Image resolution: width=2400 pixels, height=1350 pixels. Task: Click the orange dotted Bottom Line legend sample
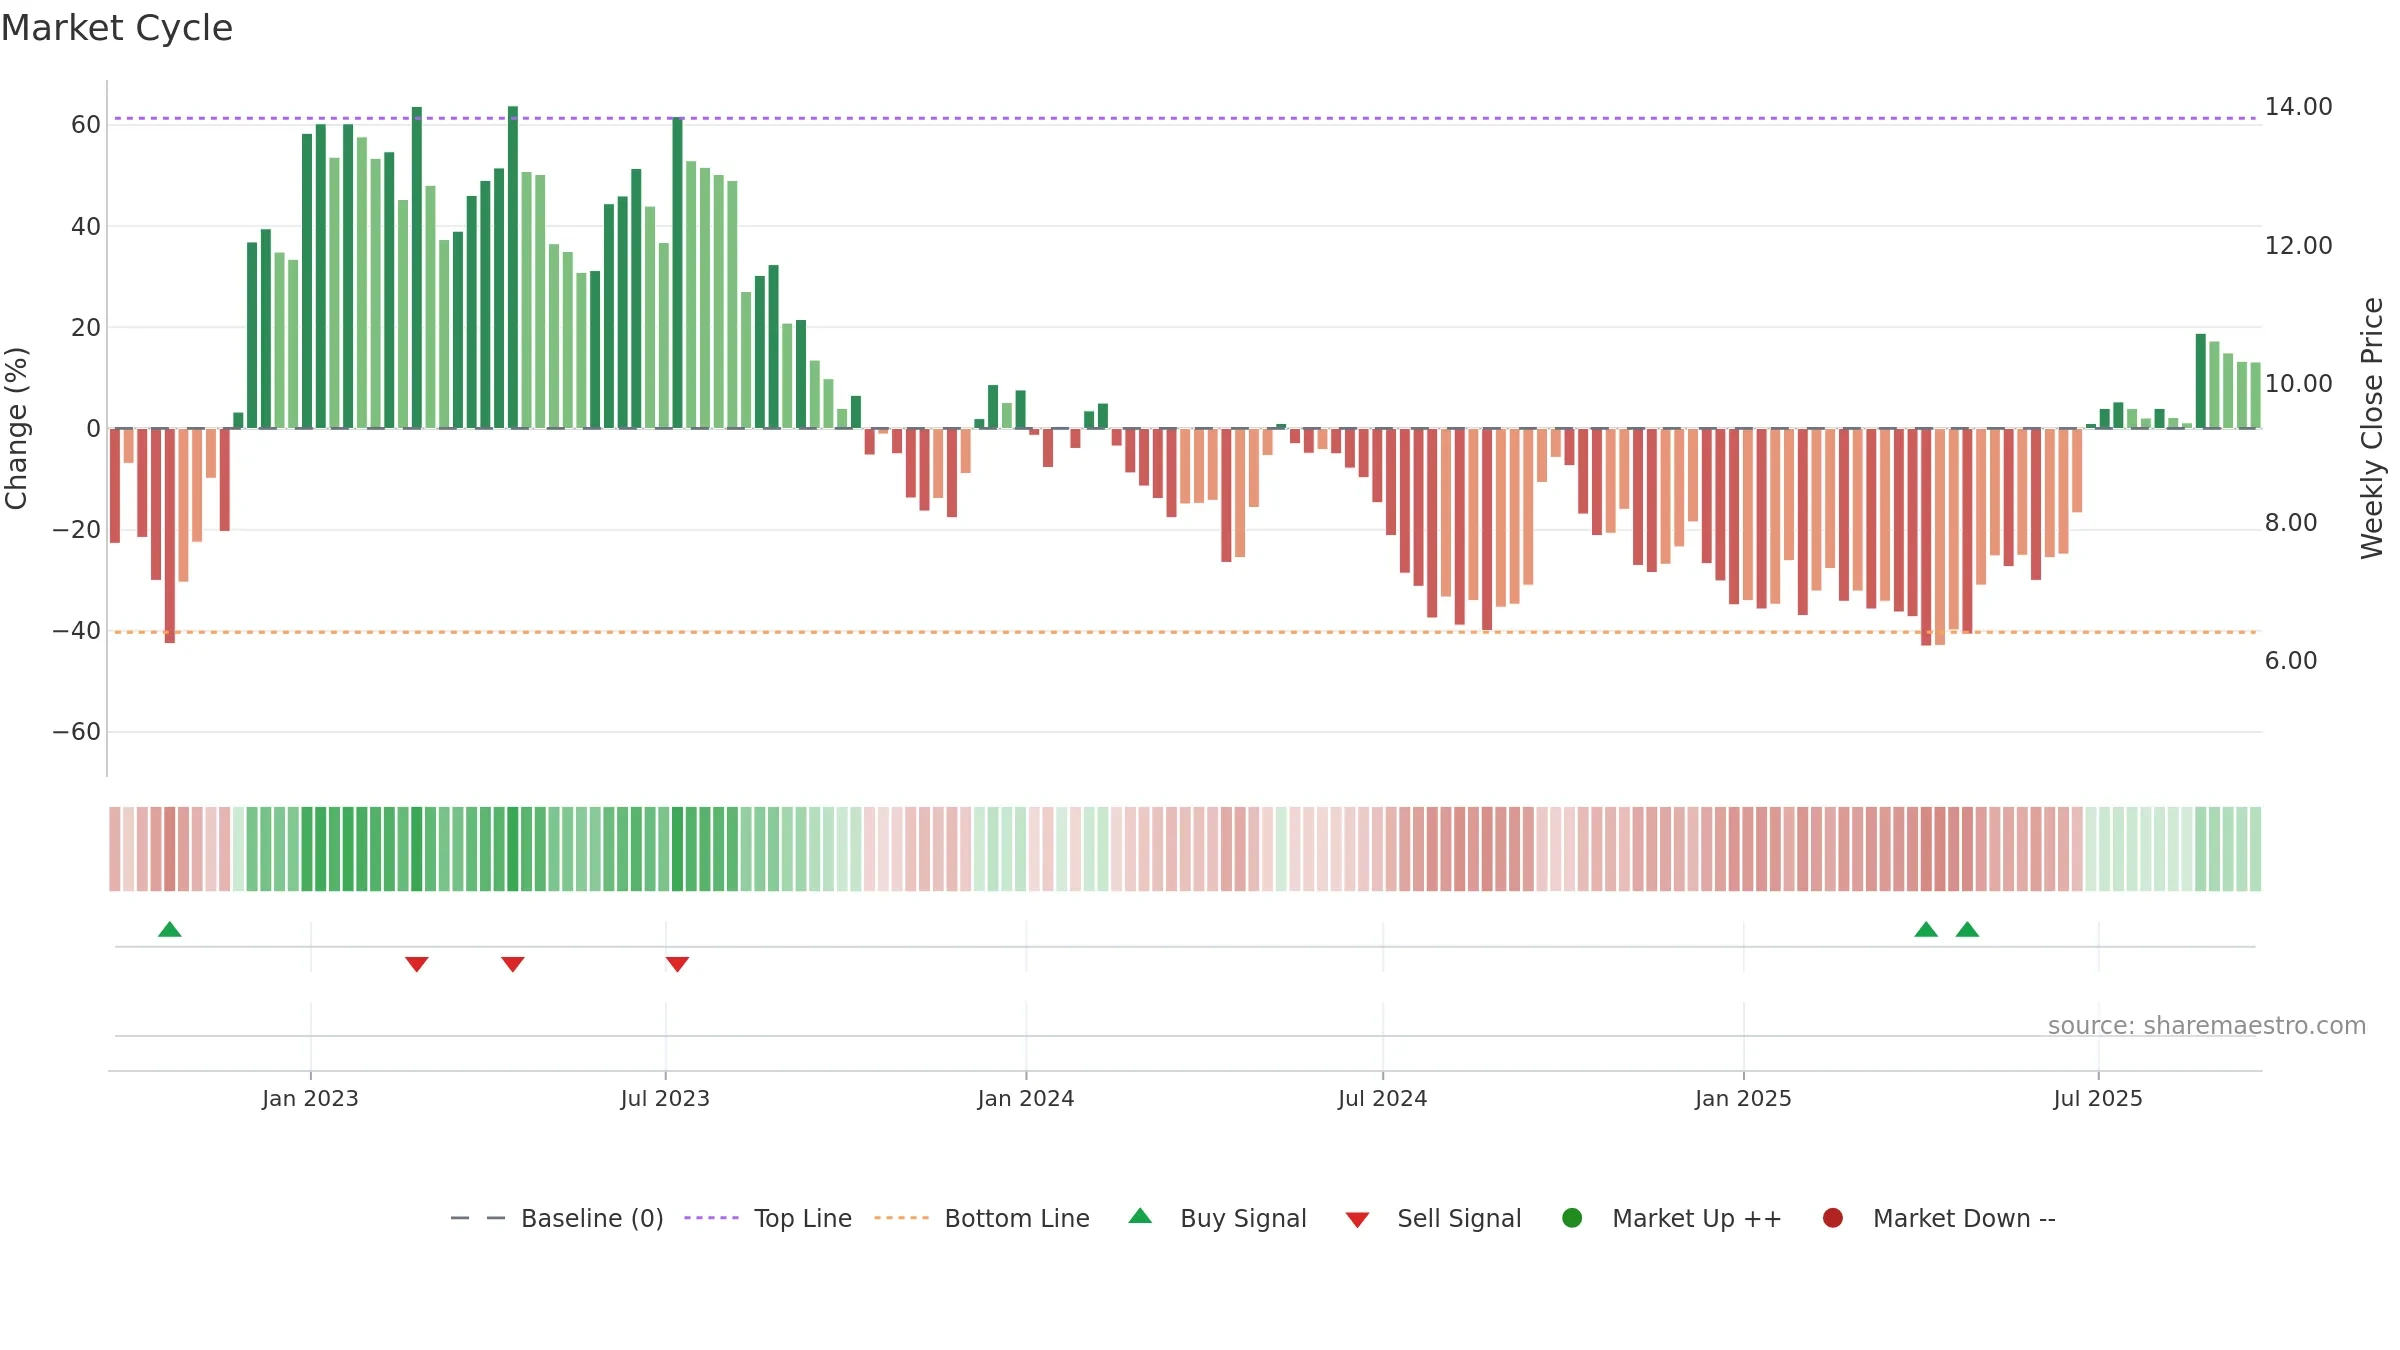(x=901, y=1218)
